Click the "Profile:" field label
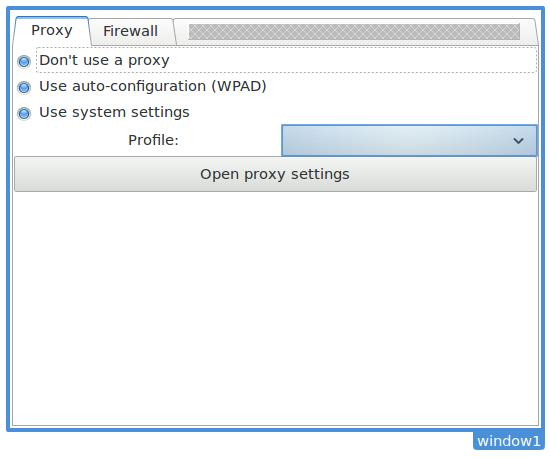 pyautogui.click(x=153, y=140)
